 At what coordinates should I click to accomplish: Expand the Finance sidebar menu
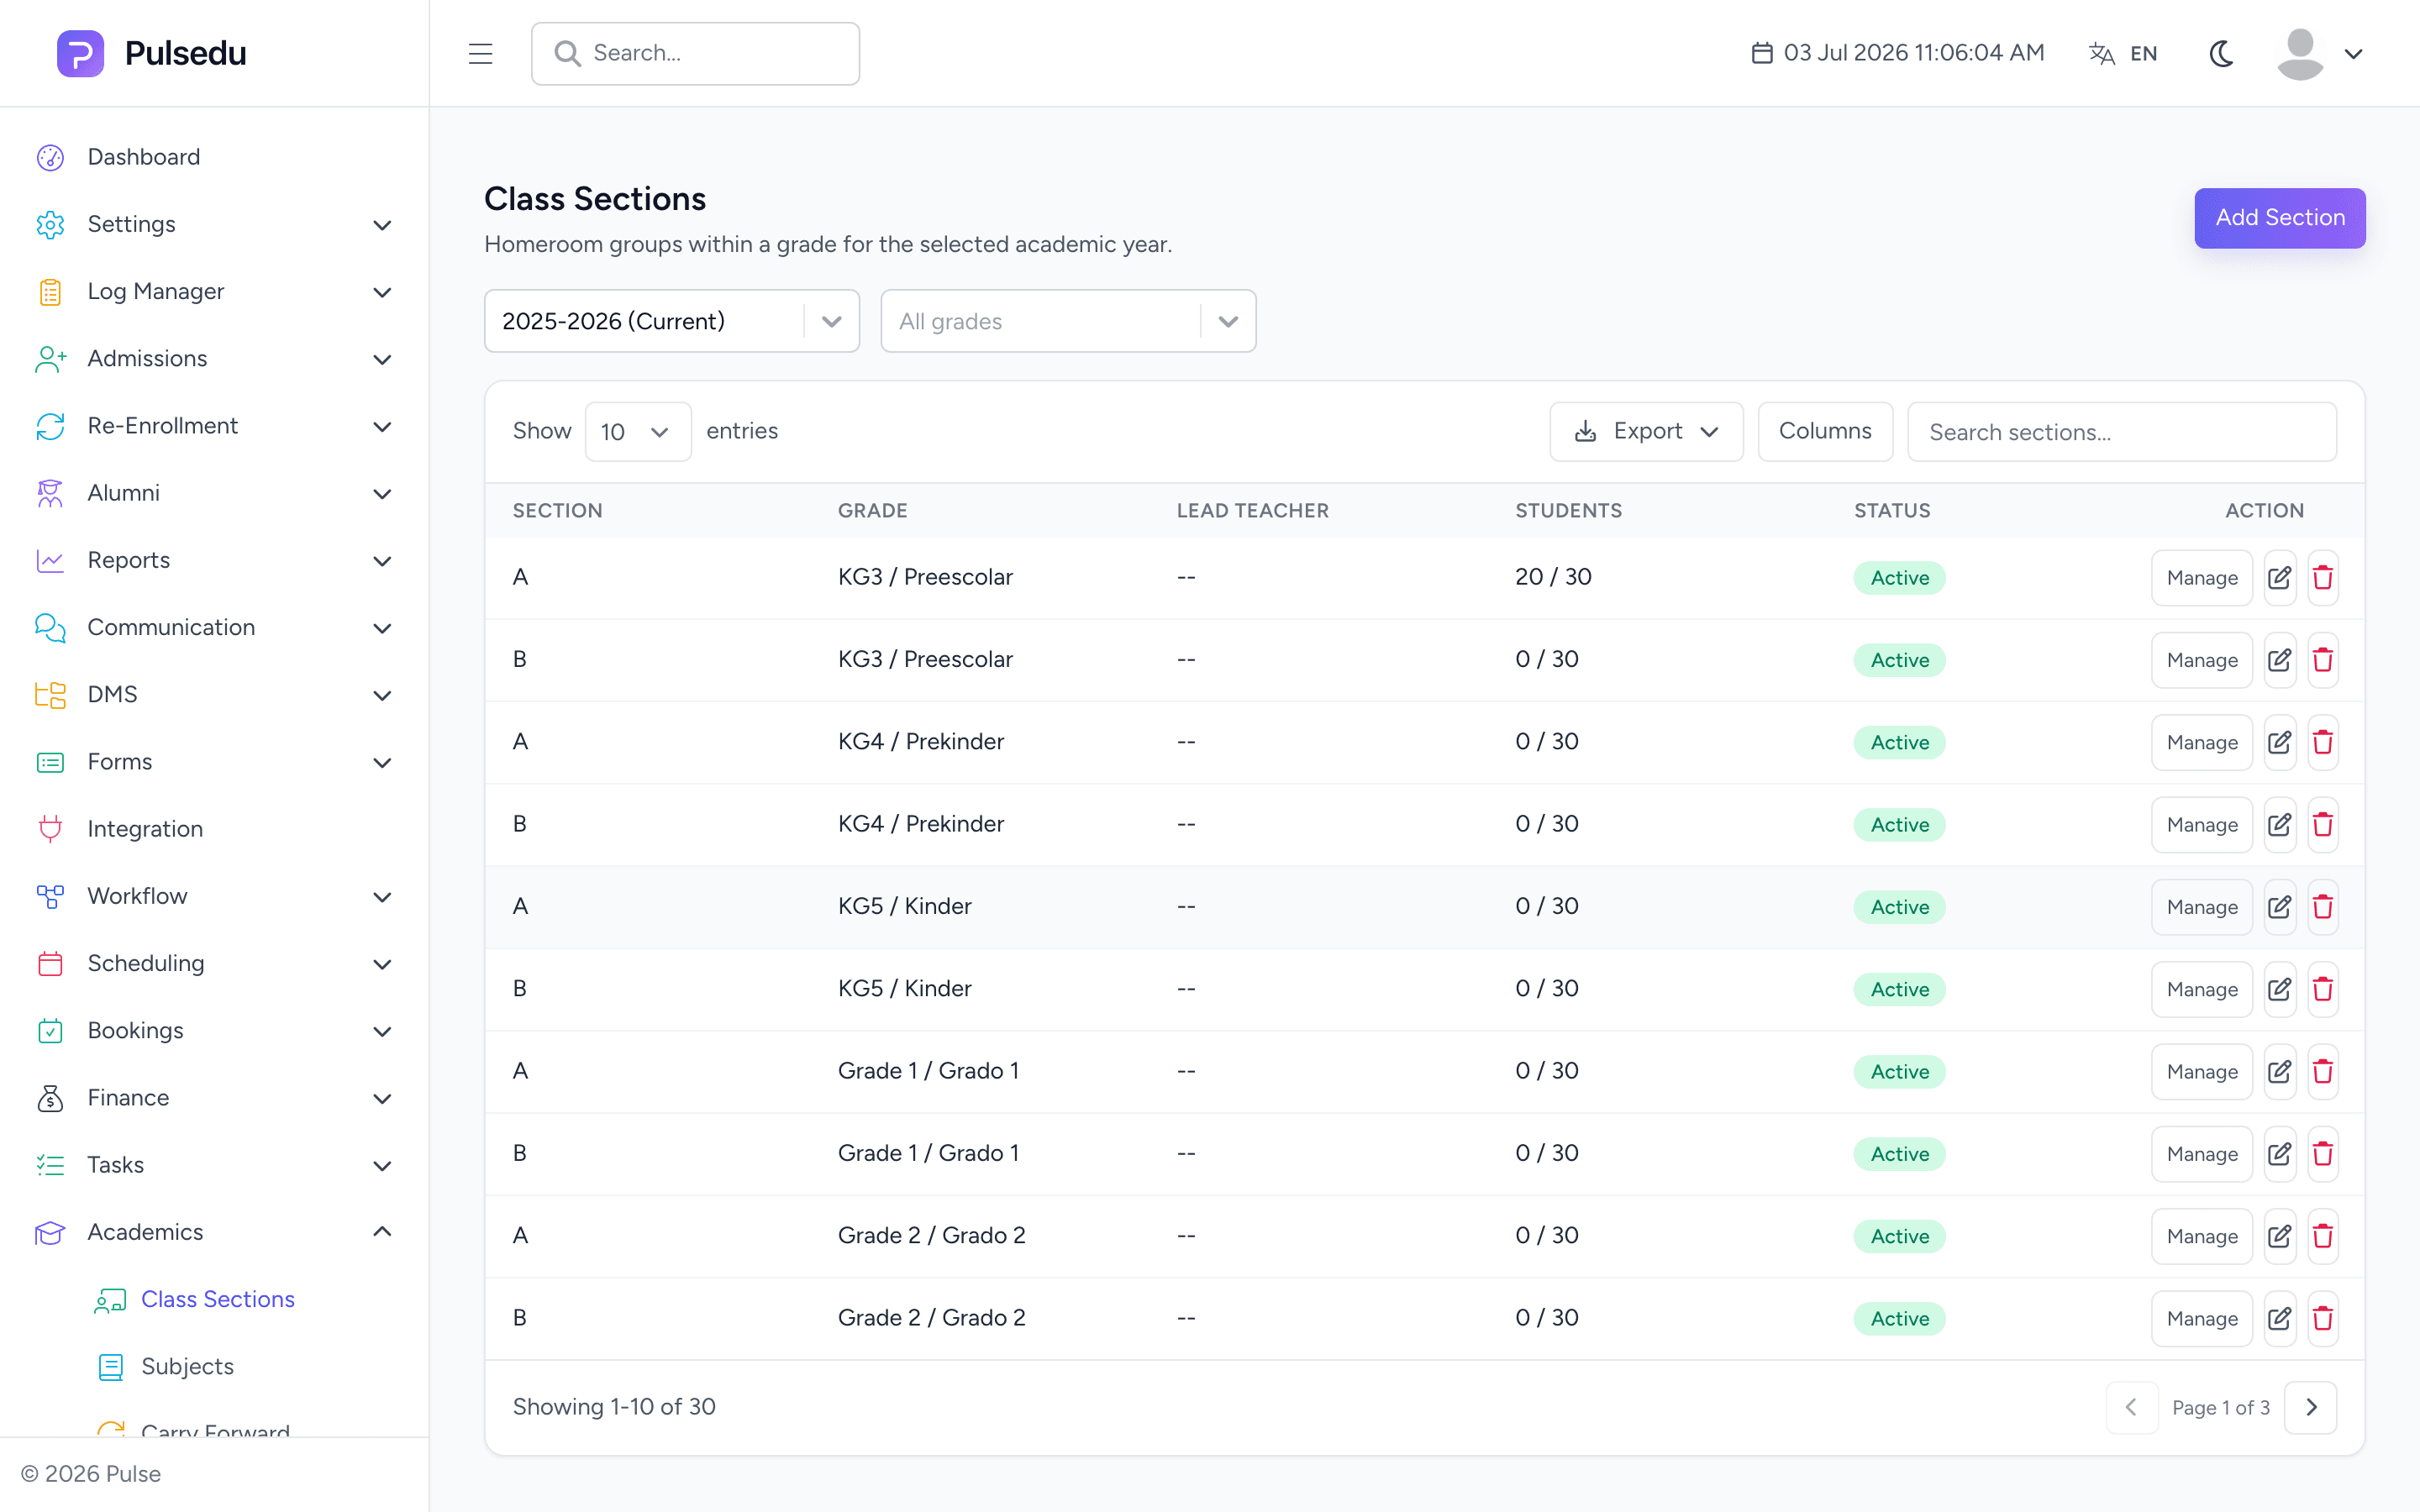pos(214,1097)
